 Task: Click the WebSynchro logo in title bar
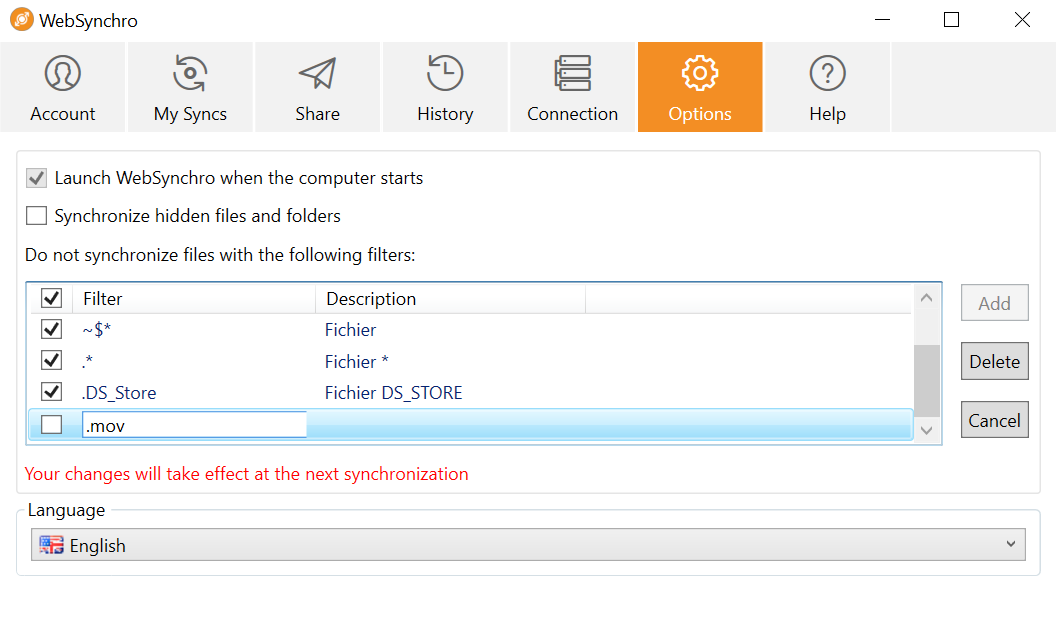click(22, 20)
